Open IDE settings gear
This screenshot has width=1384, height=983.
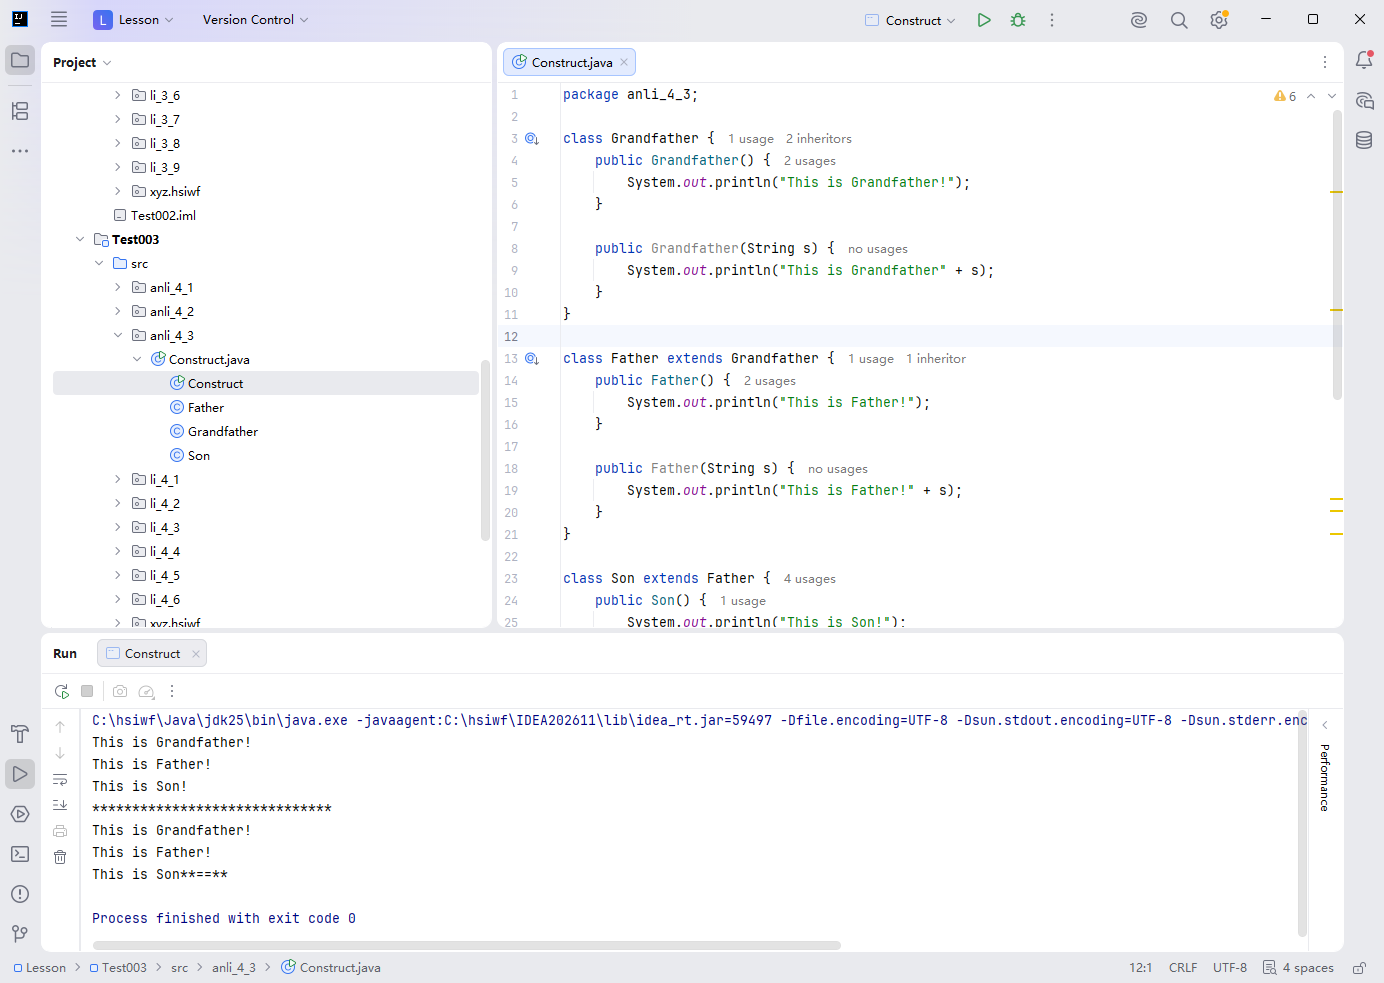1219,20
